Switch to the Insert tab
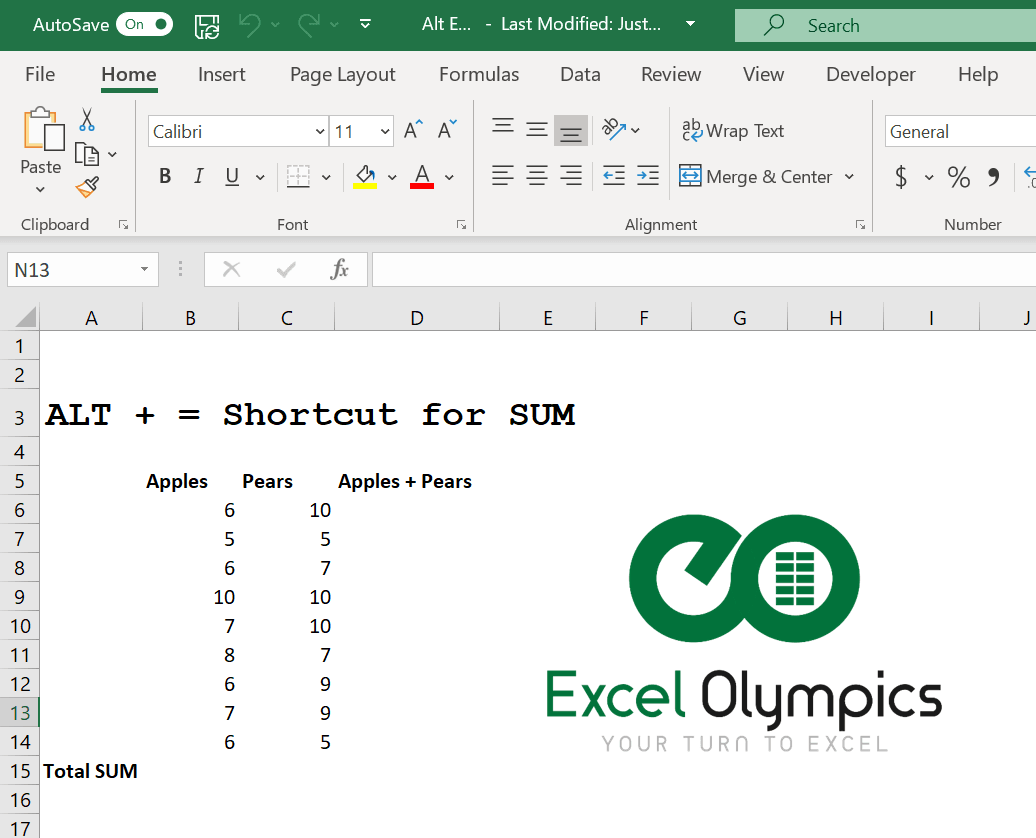 tap(221, 74)
